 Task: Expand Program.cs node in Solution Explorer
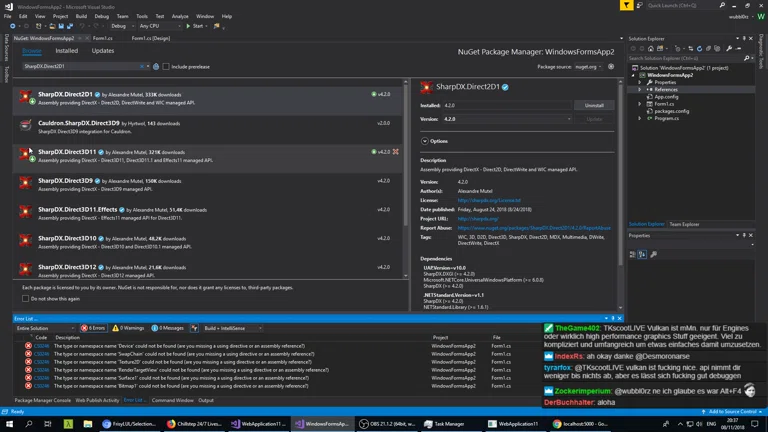click(x=640, y=118)
